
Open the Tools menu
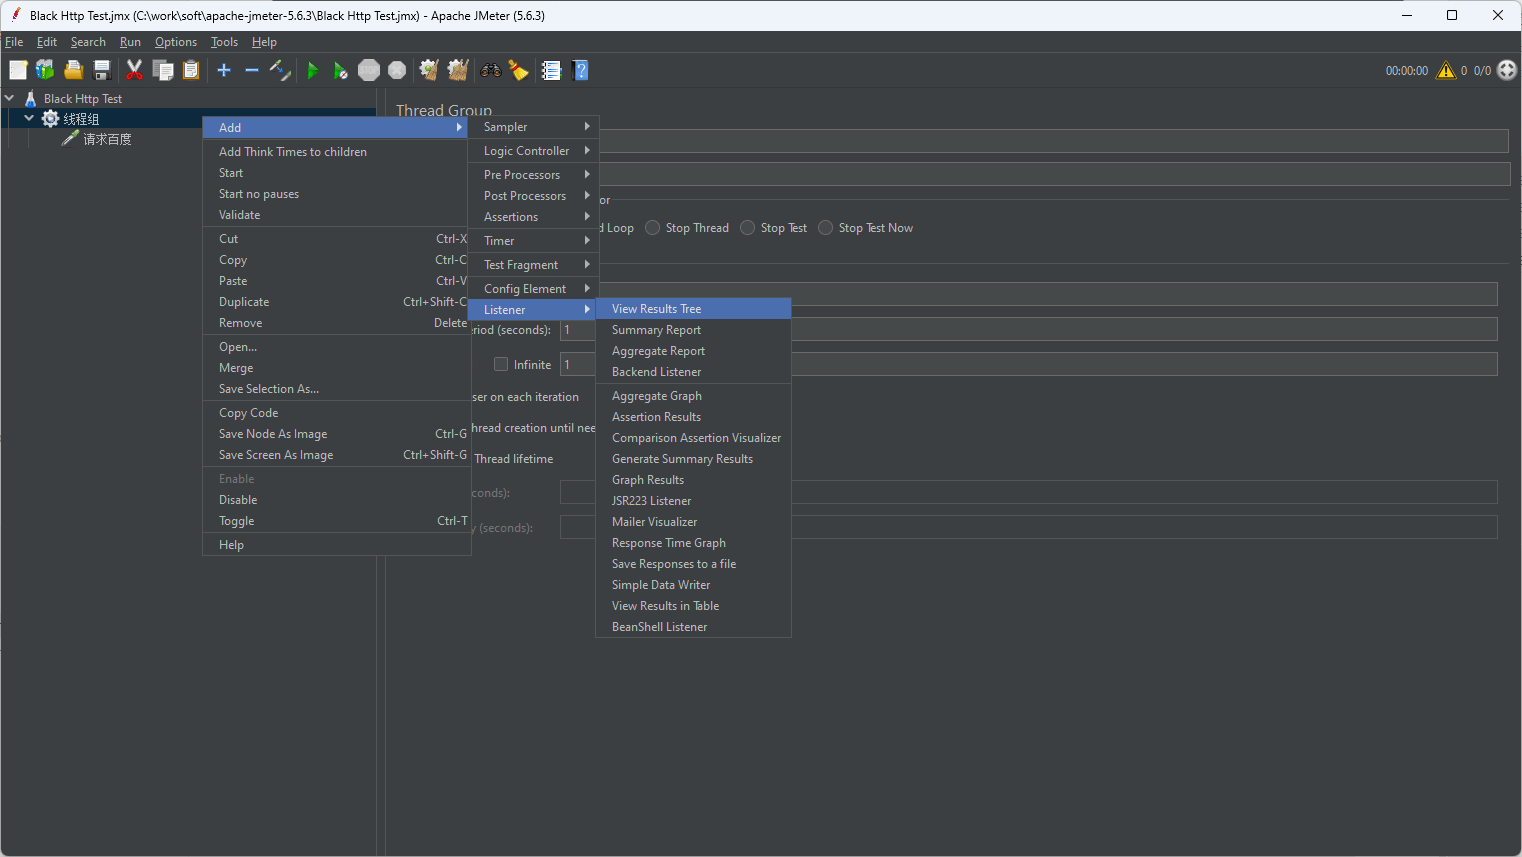point(224,42)
